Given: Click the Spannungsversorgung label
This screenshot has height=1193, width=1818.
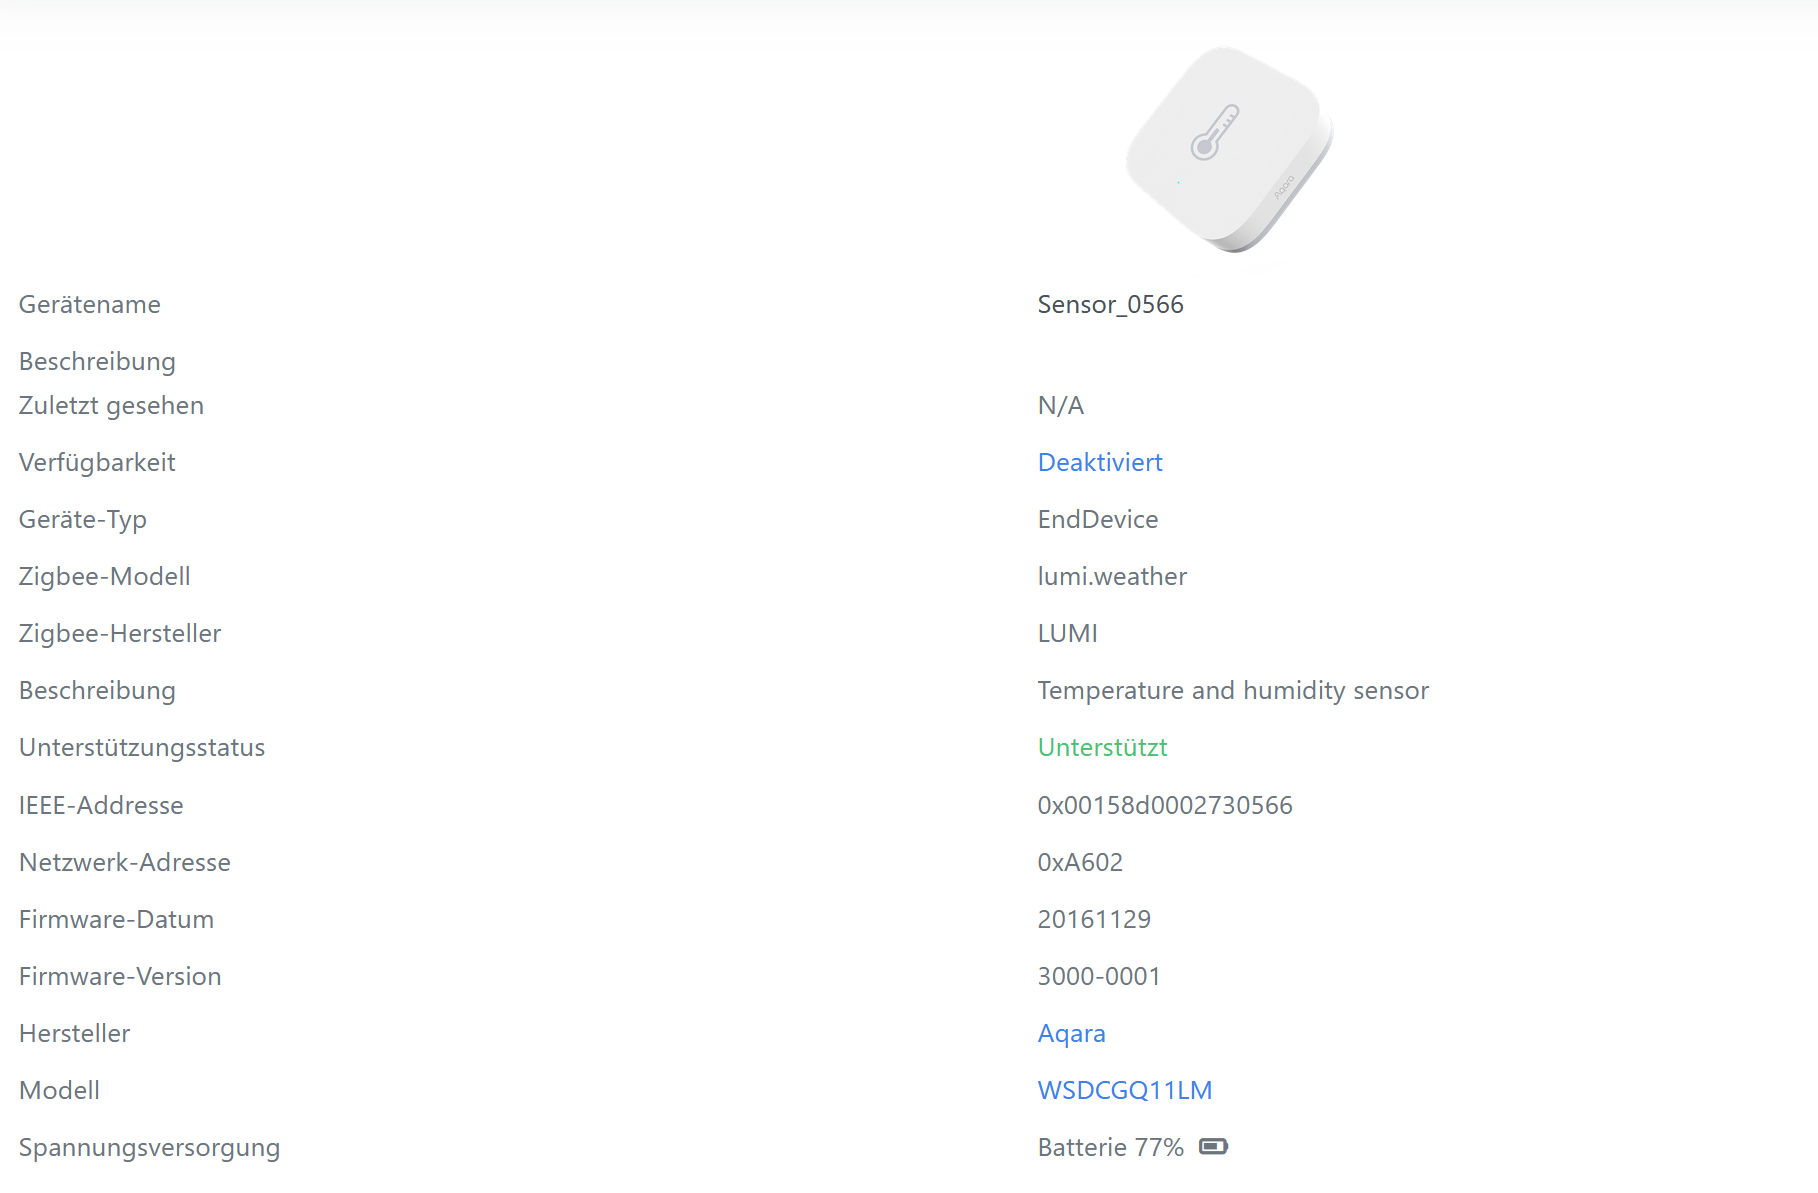Looking at the screenshot, I should [x=149, y=1147].
